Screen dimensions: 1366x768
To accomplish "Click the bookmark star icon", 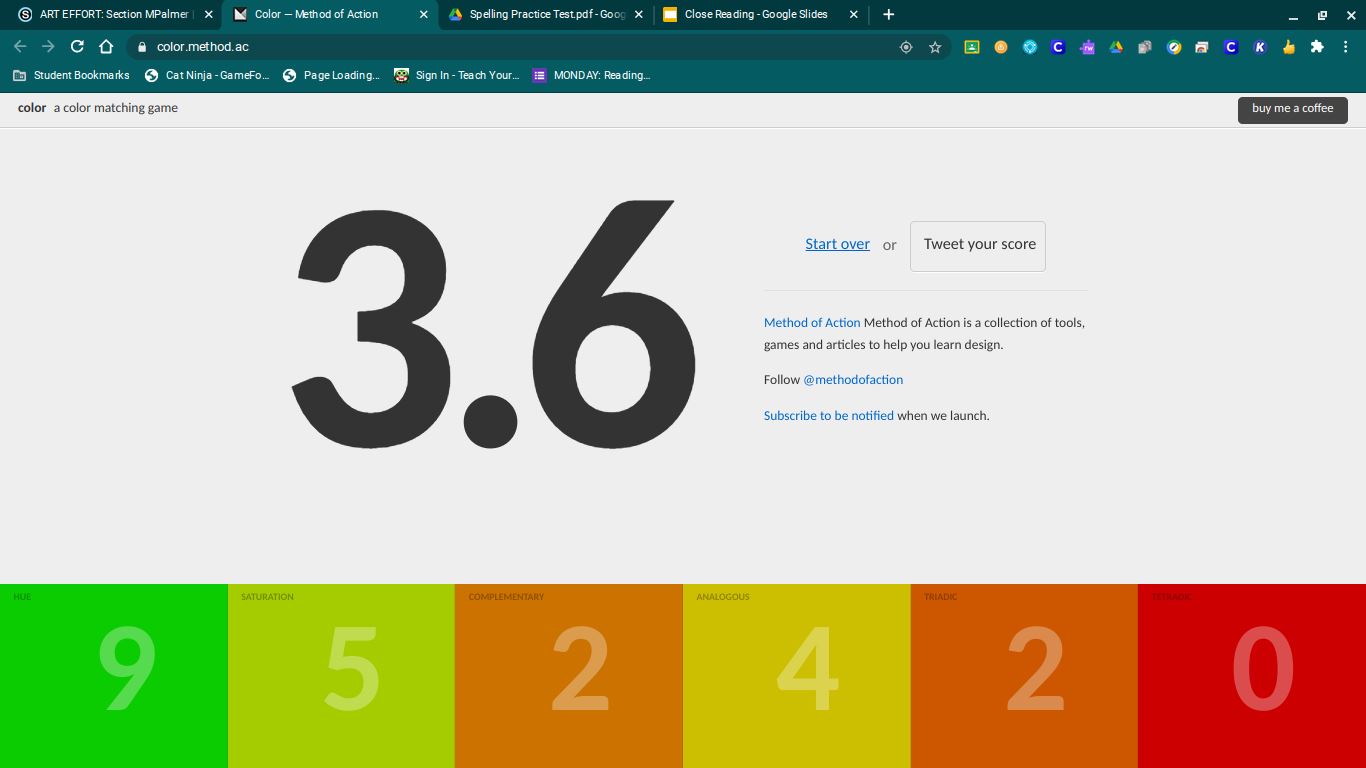I will [x=935, y=47].
